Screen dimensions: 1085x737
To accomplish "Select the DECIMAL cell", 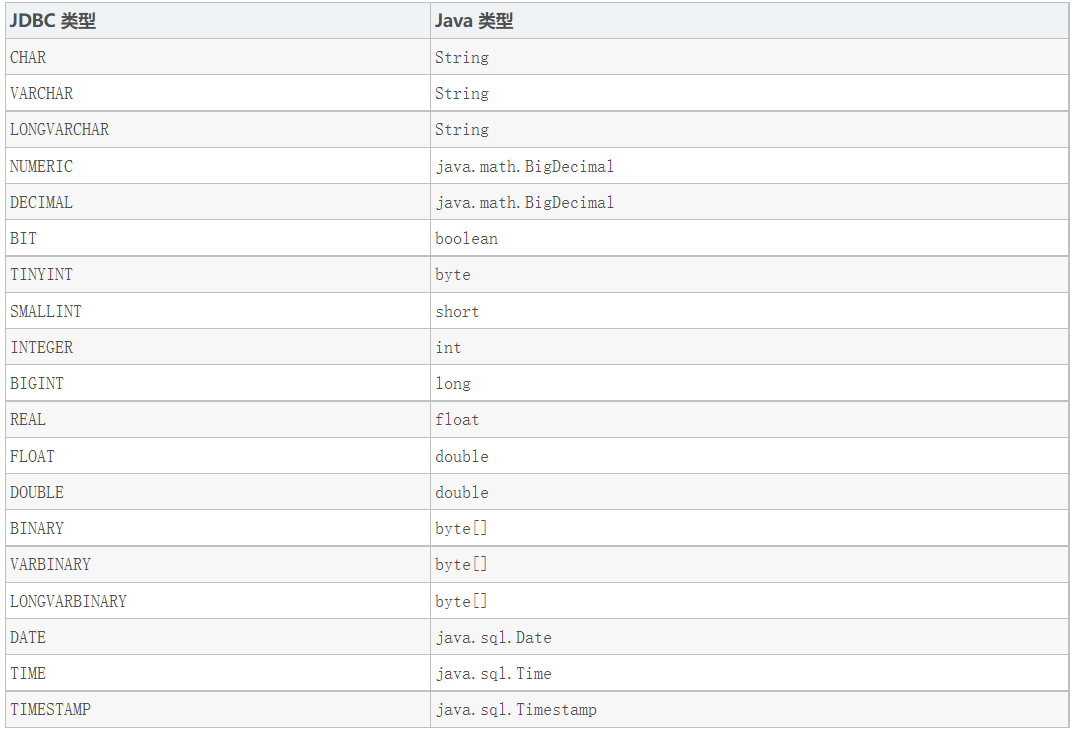I will 217,202.
